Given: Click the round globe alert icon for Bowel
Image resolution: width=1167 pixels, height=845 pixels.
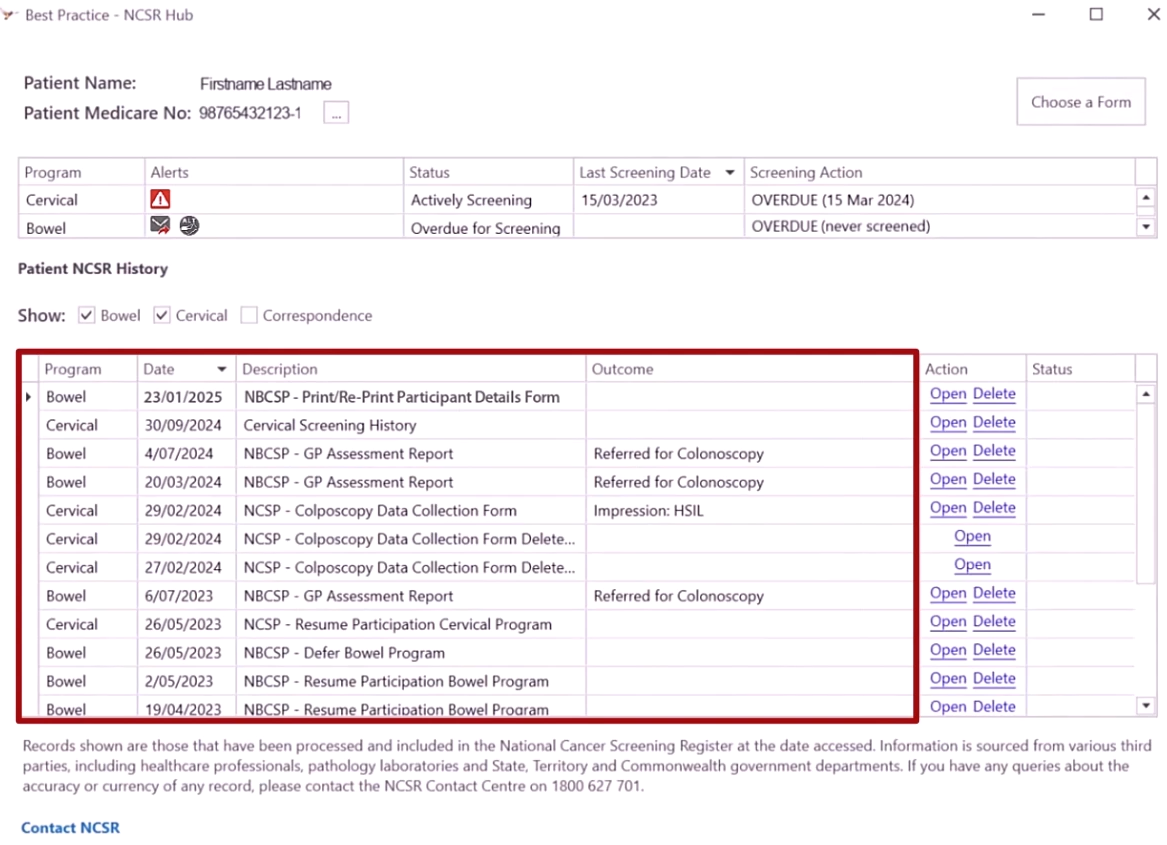Looking at the screenshot, I should point(189,226).
